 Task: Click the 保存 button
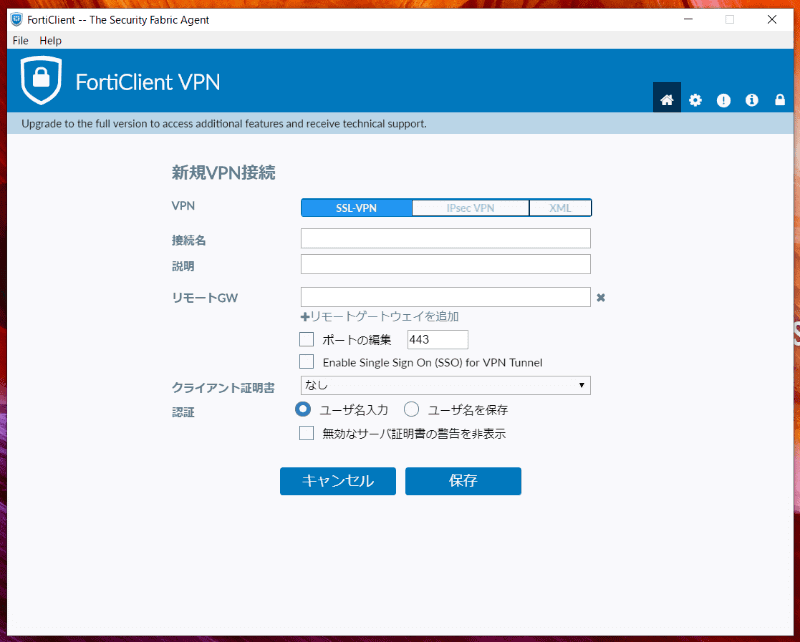pyautogui.click(x=463, y=481)
